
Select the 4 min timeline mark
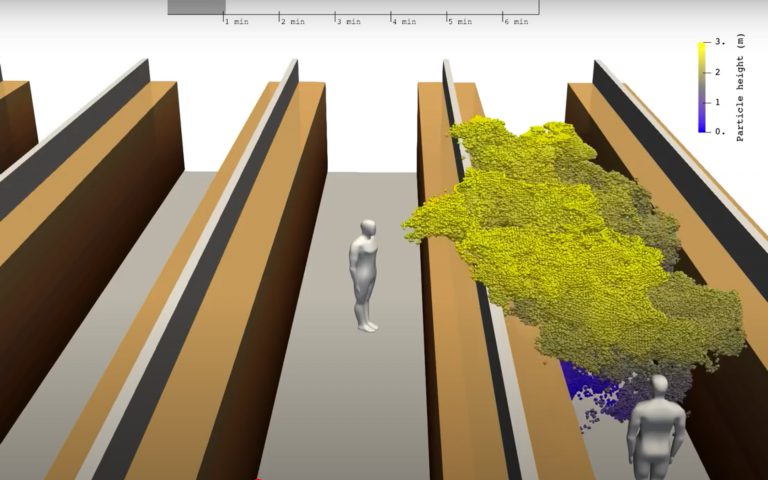pos(392,17)
